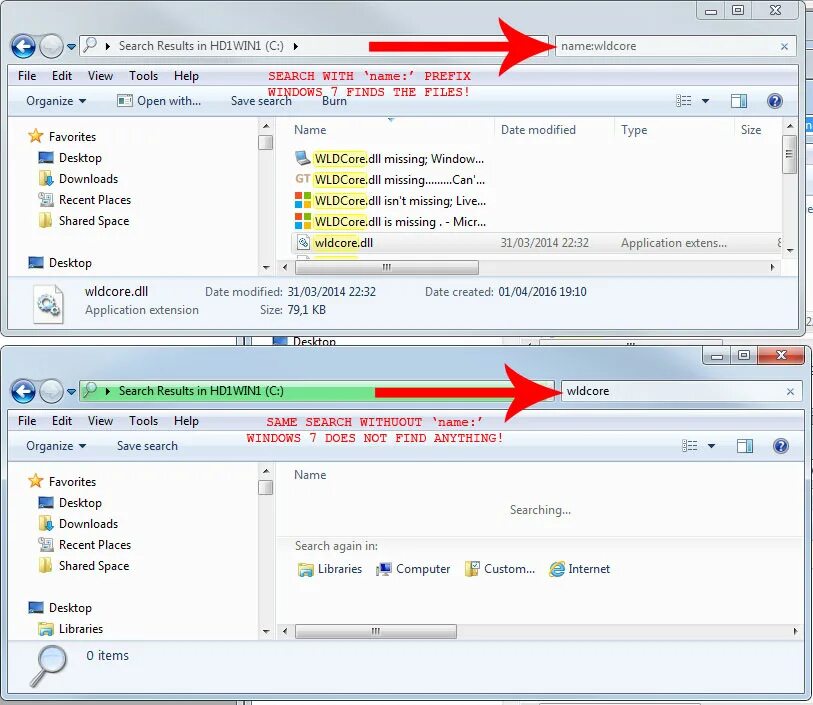The image size is (813, 705).
Task: Click scroll down arrow in top sidebar
Action: coord(265,267)
